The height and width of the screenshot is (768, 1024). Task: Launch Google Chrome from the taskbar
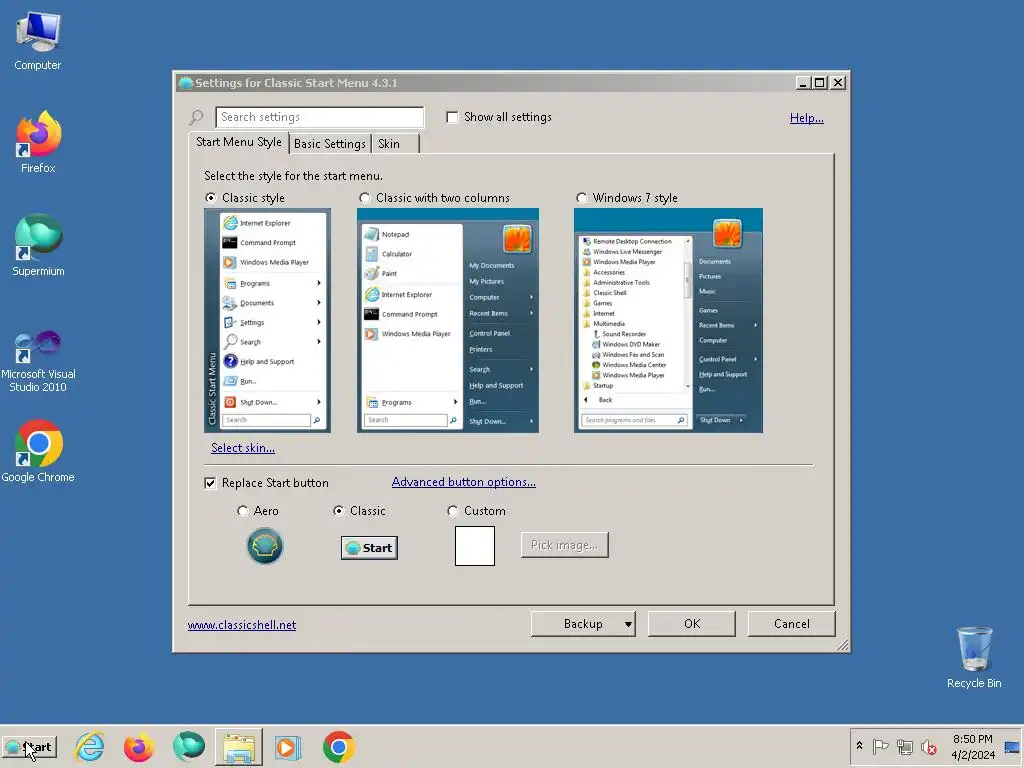coord(338,747)
